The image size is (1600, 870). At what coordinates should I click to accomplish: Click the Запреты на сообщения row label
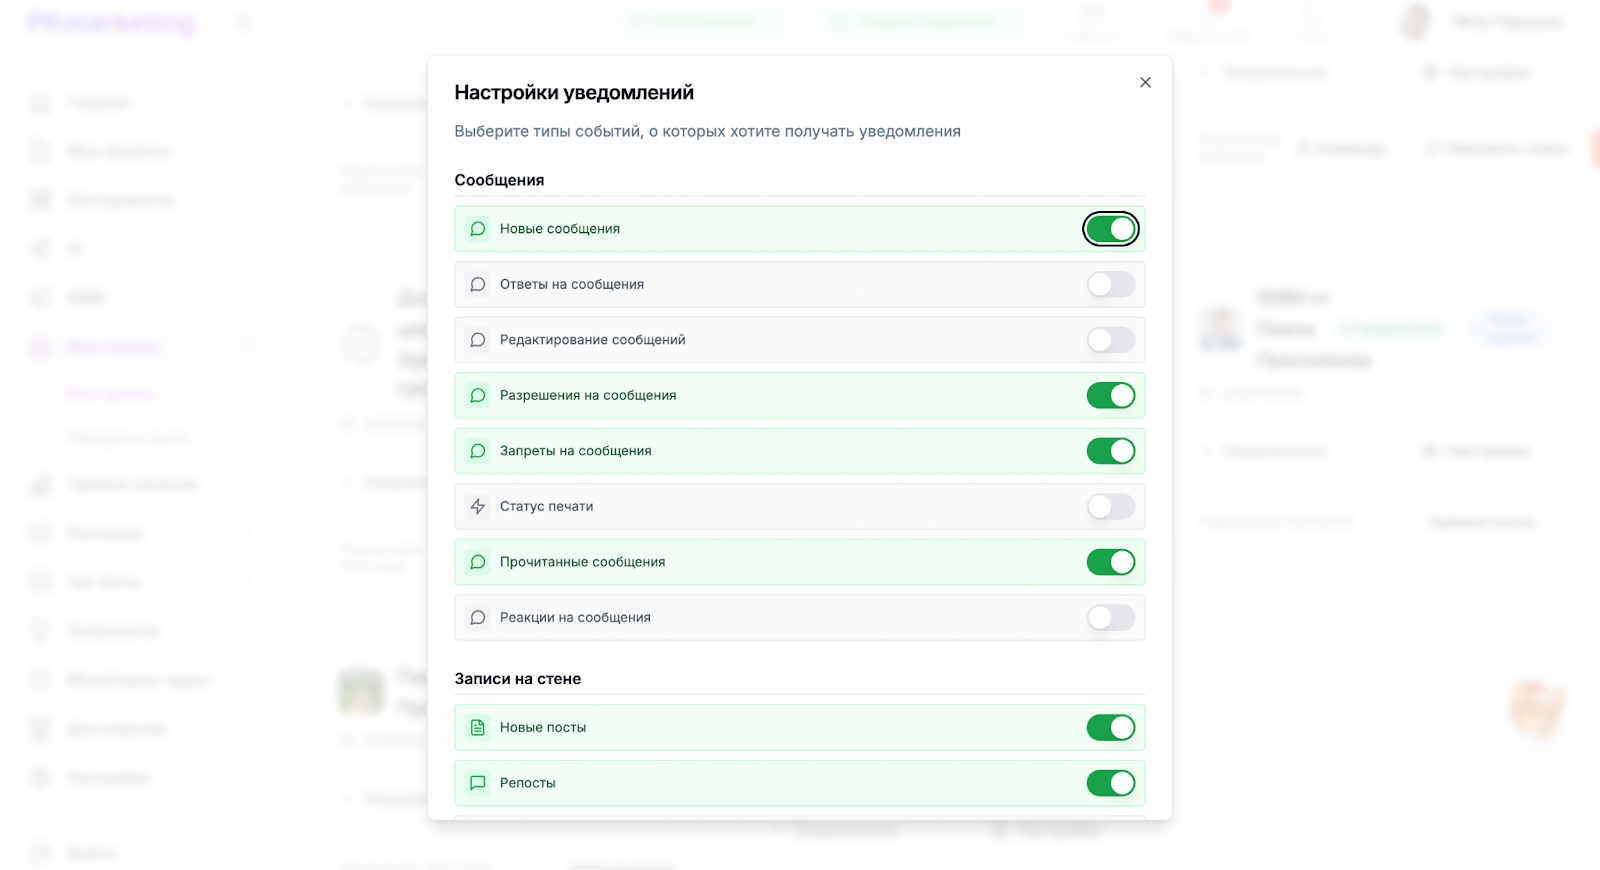pyautogui.click(x=576, y=451)
